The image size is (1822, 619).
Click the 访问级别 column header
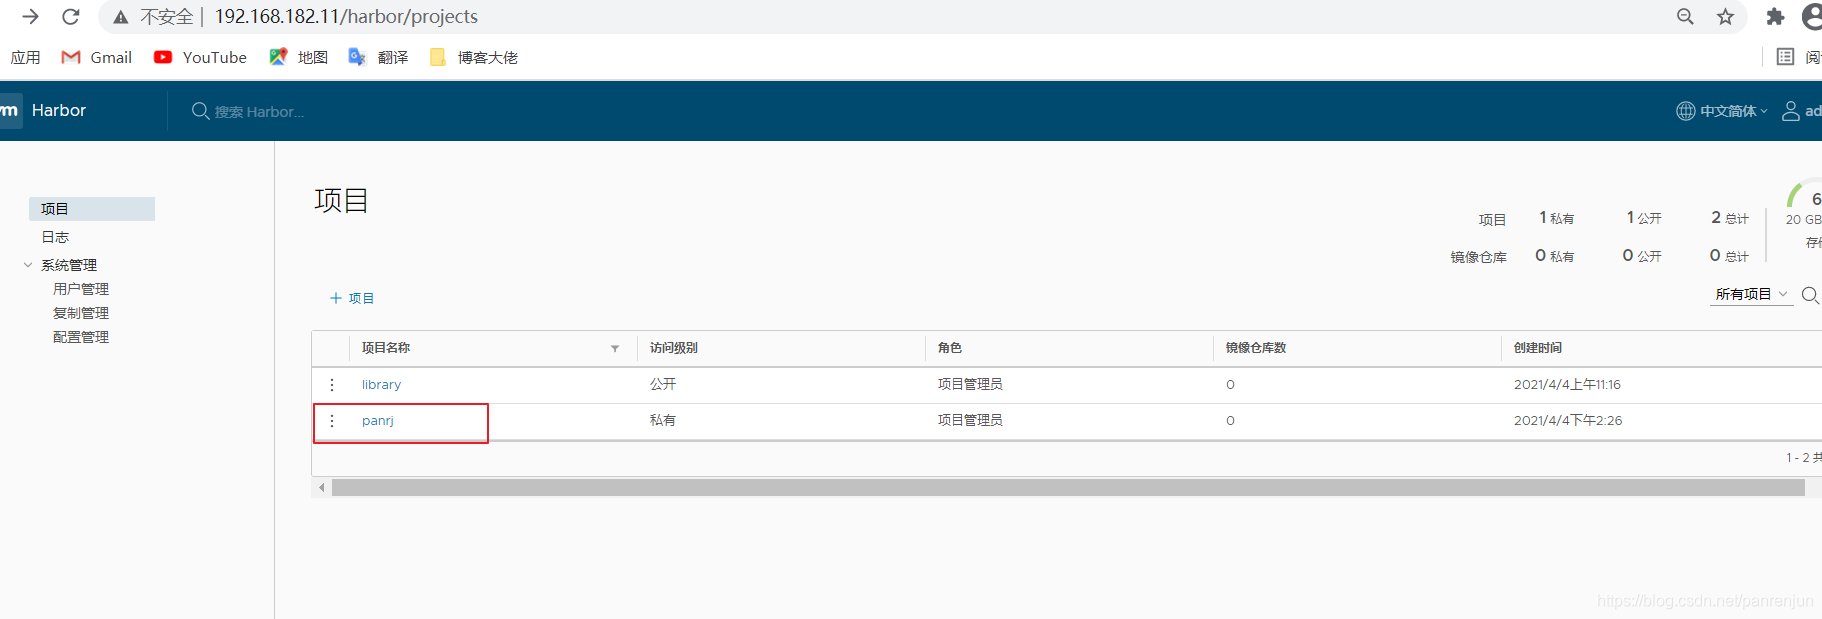coord(674,348)
